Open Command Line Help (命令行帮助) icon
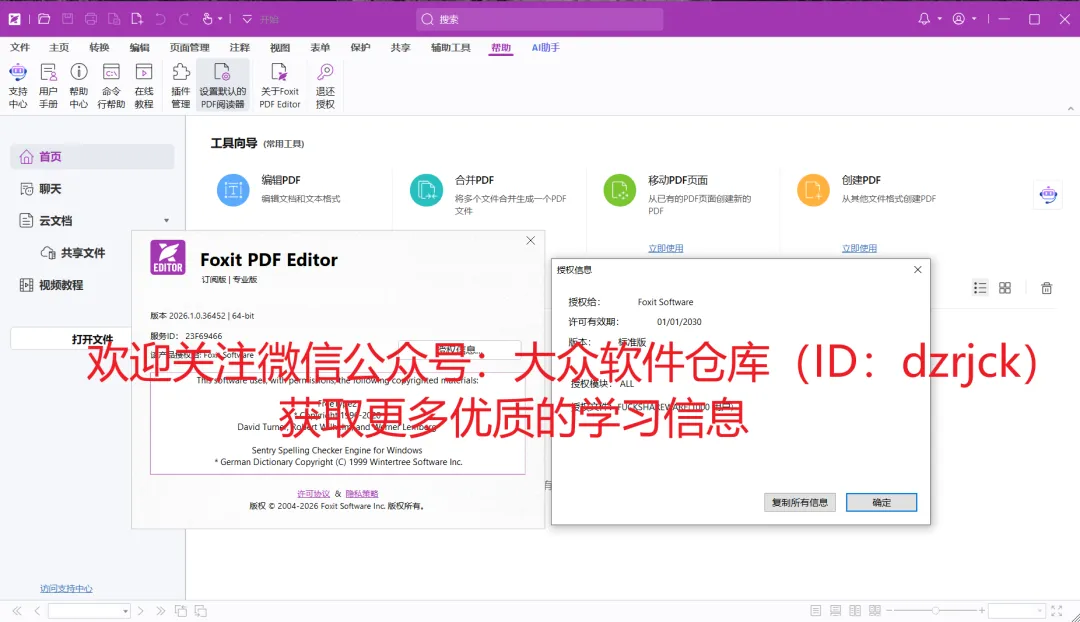The height and width of the screenshot is (622, 1080). [x=111, y=85]
